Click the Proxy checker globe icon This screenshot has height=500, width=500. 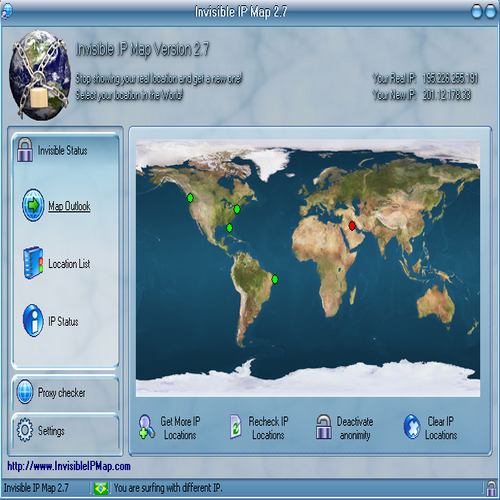coord(25,392)
